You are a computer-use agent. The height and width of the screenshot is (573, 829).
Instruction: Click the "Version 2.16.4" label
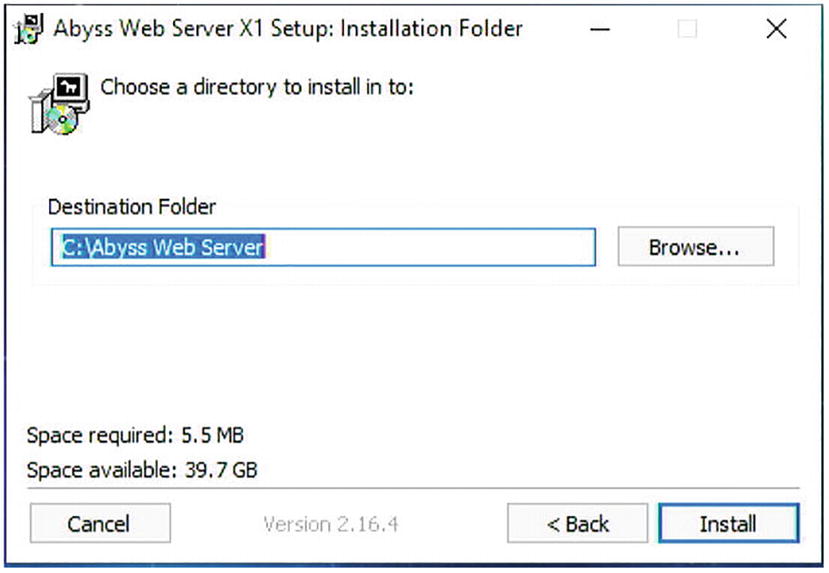click(331, 523)
